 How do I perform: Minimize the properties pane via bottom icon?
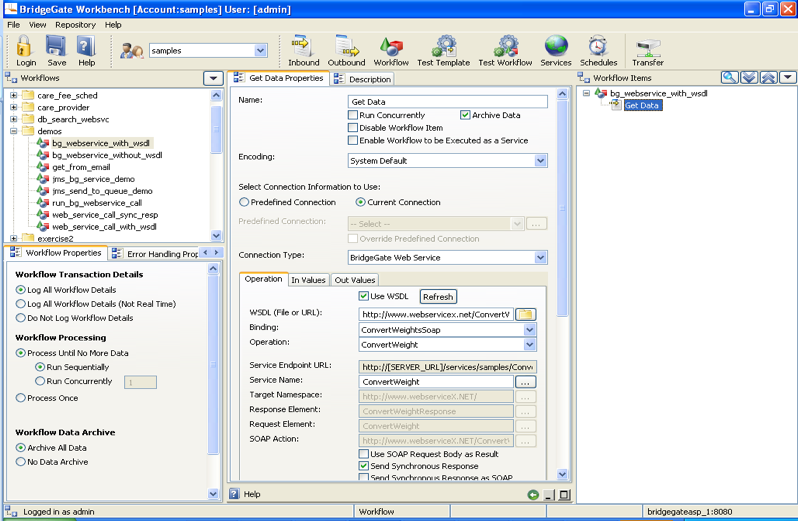click(549, 495)
